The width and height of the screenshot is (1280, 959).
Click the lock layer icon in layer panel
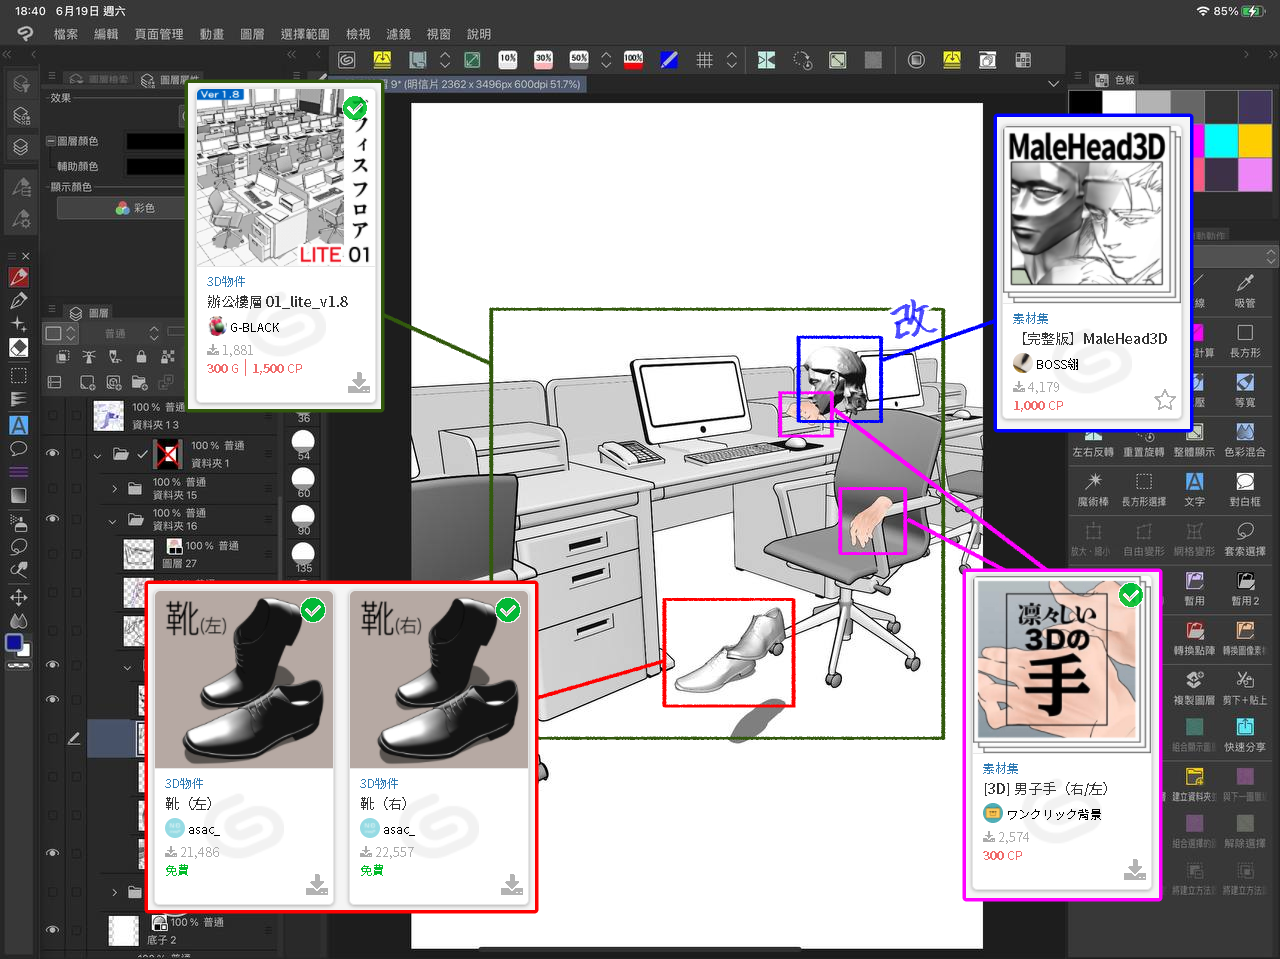coord(141,356)
